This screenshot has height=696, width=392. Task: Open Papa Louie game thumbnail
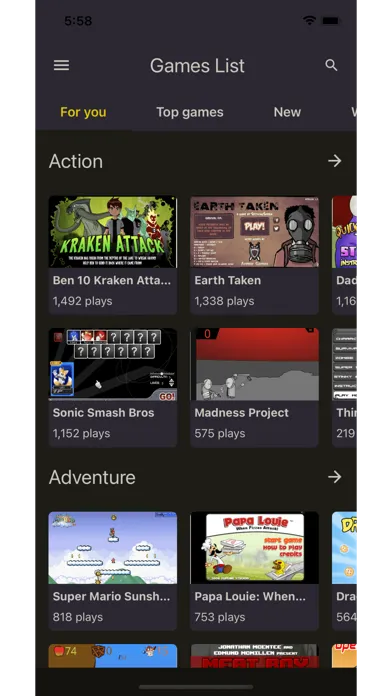click(254, 548)
